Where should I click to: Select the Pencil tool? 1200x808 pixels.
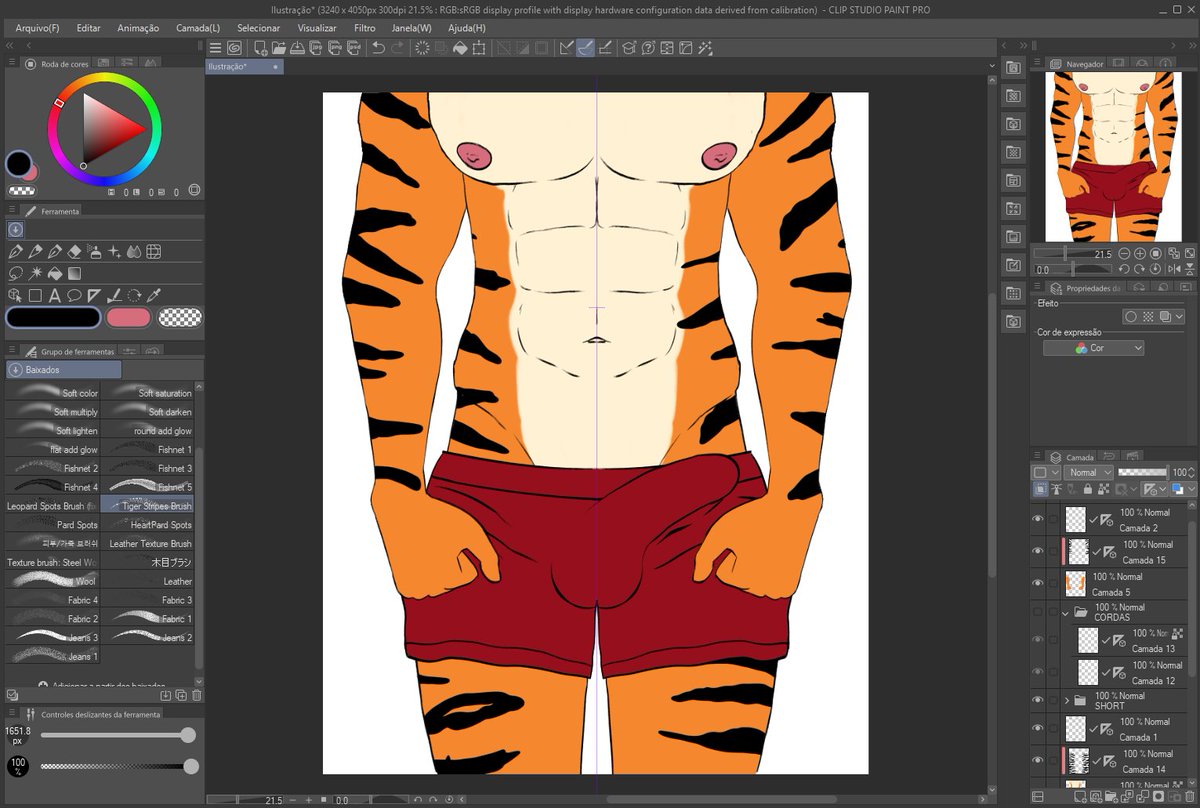tap(36, 252)
